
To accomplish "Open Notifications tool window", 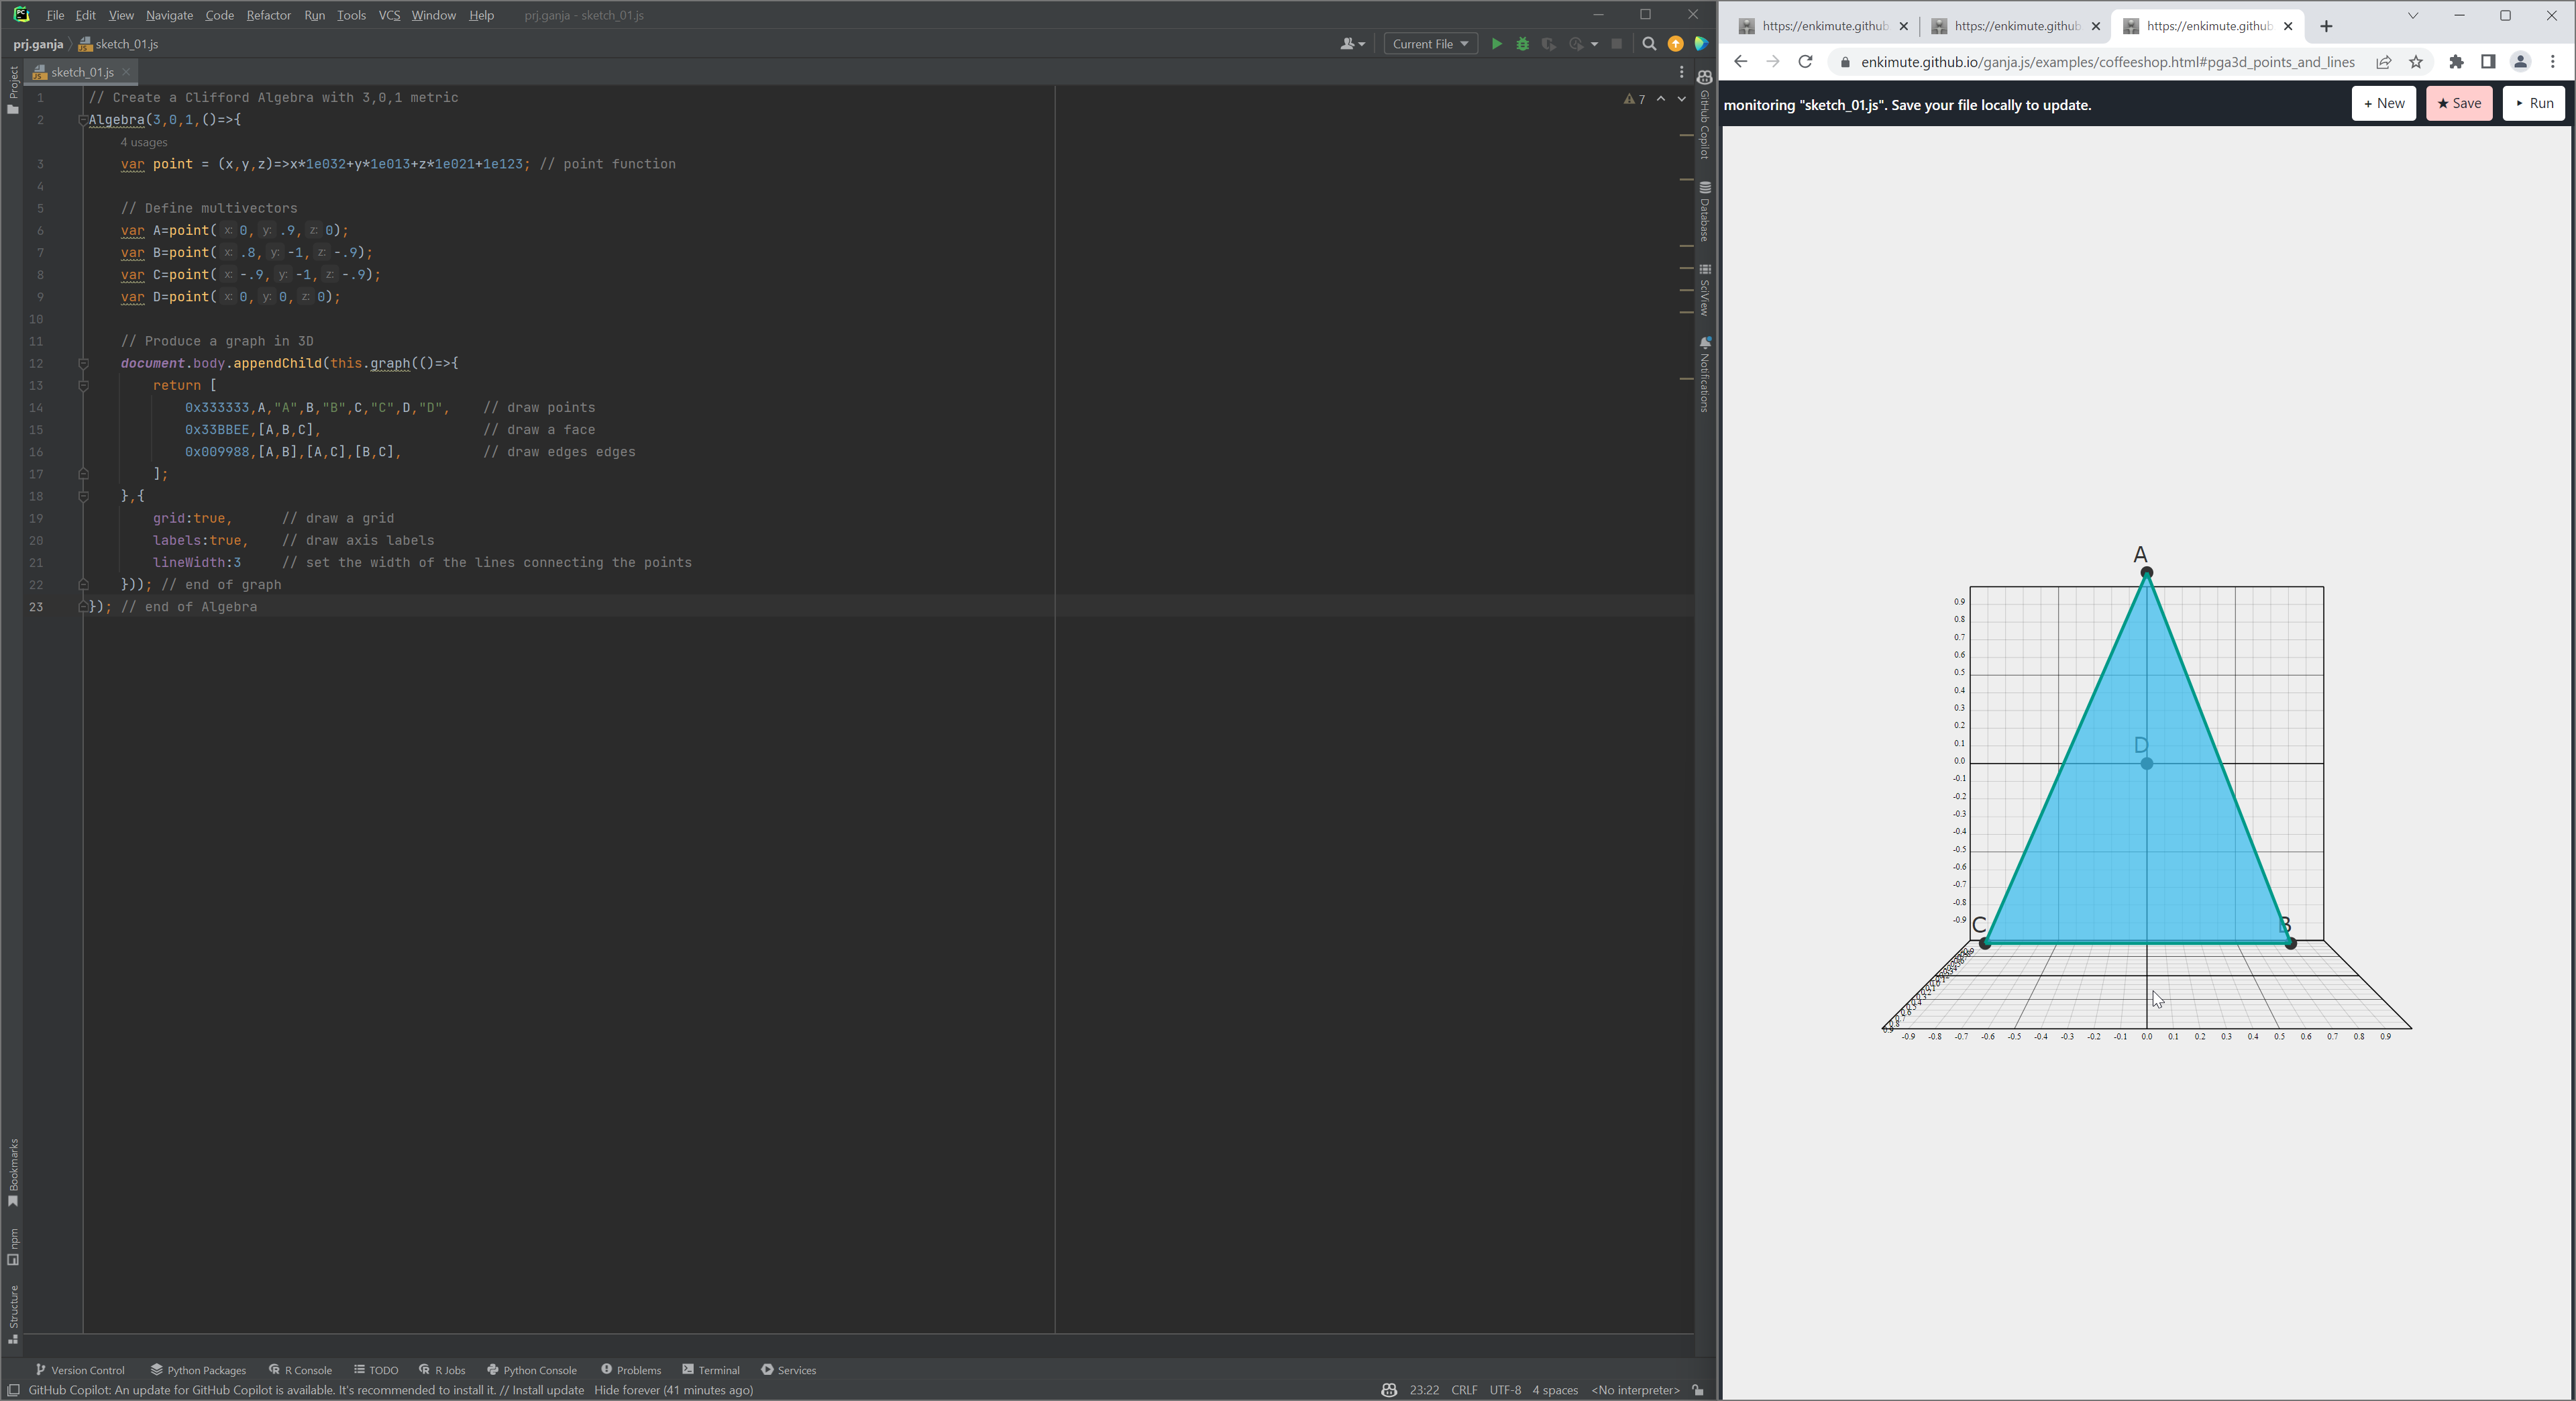I will (1704, 375).
